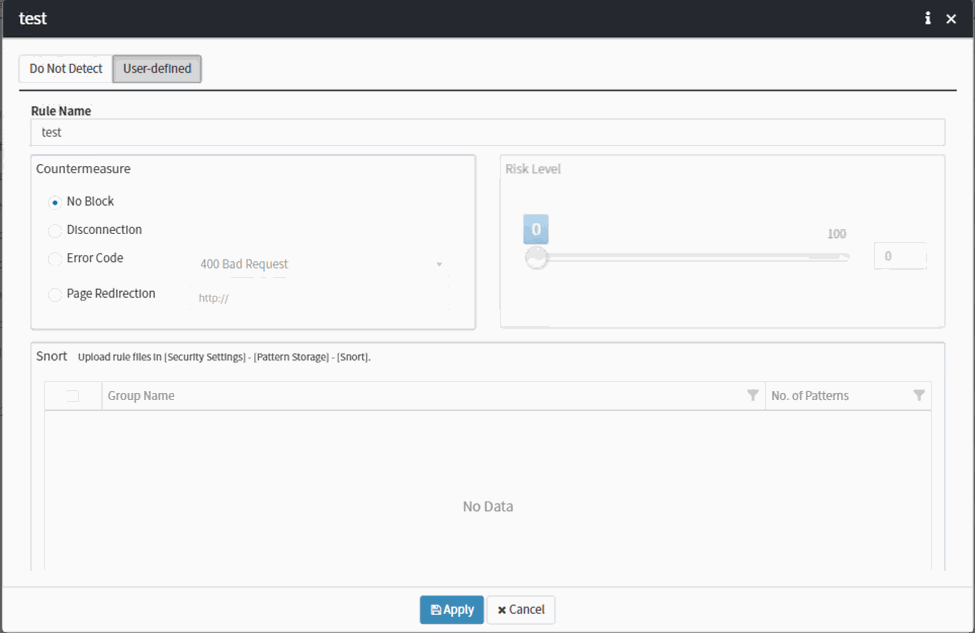Screen dimensions: 975x633
Task: Click the Cancel button
Action: [521, 610]
